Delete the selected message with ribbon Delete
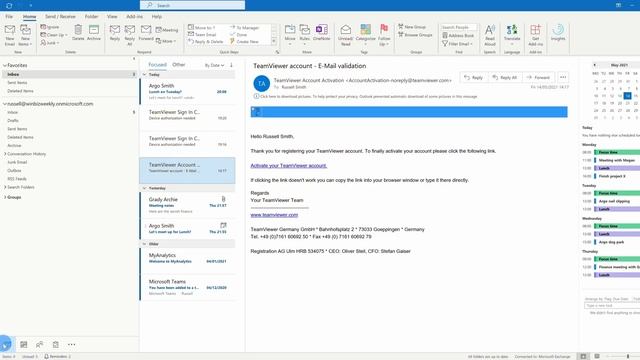This screenshot has width=640, height=360. (78, 33)
